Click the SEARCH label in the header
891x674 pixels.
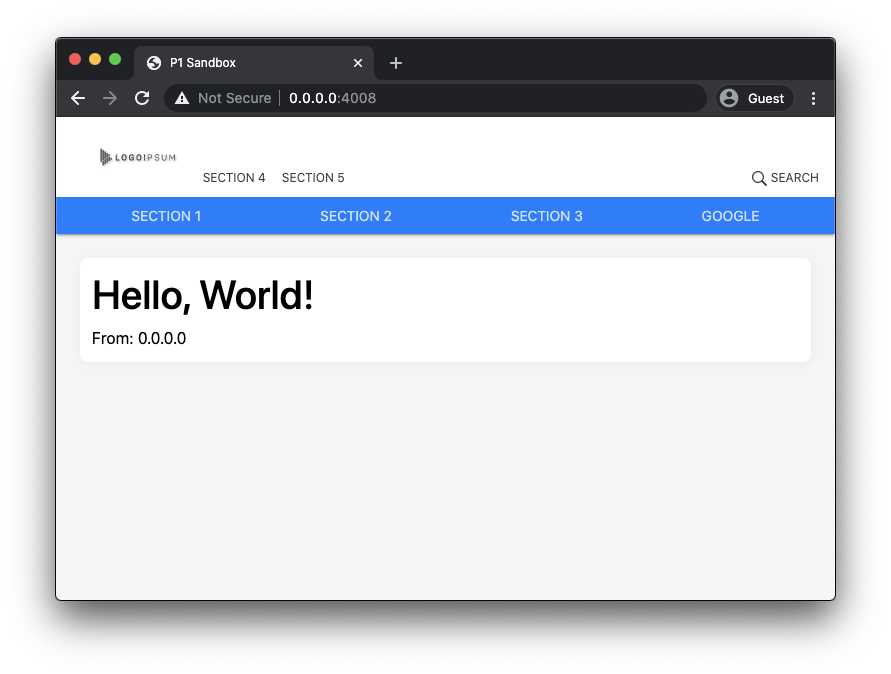(x=794, y=178)
